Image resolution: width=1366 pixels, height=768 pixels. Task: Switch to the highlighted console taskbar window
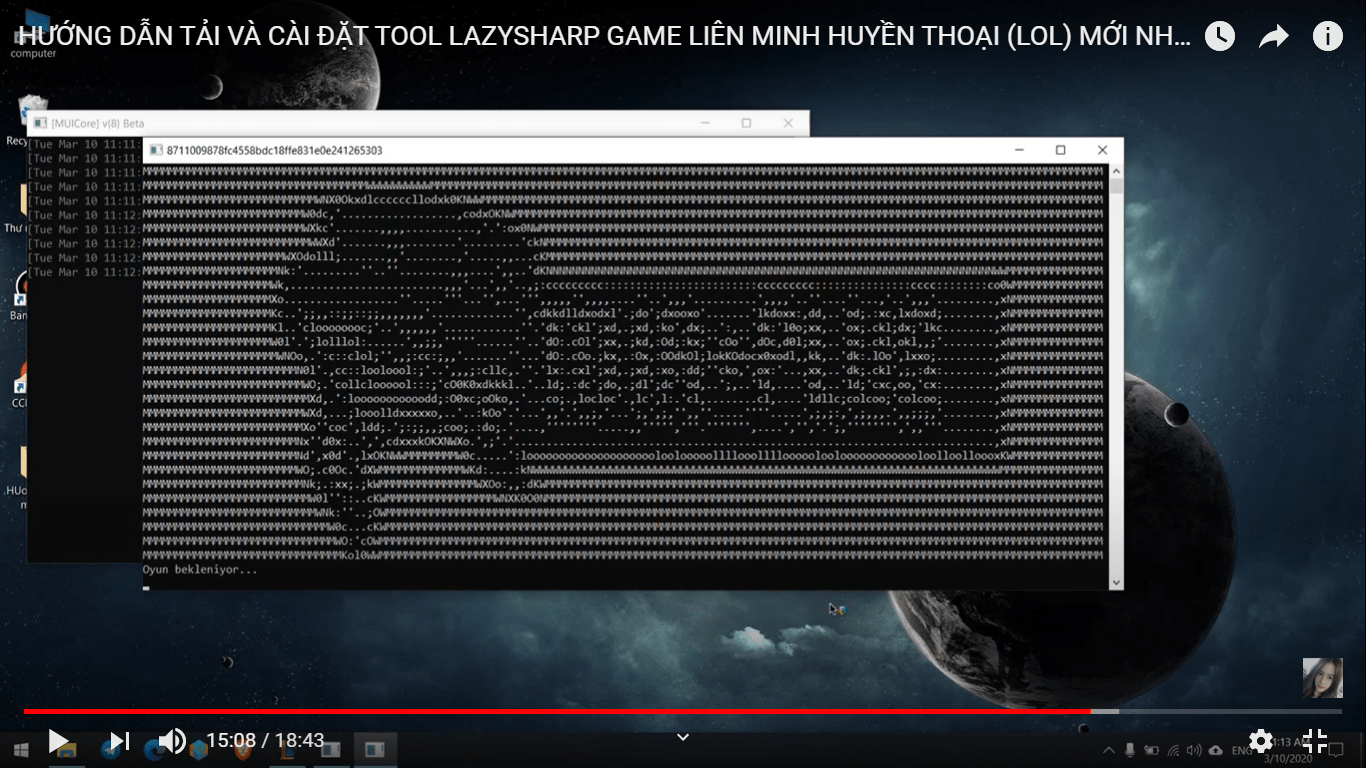[376, 748]
